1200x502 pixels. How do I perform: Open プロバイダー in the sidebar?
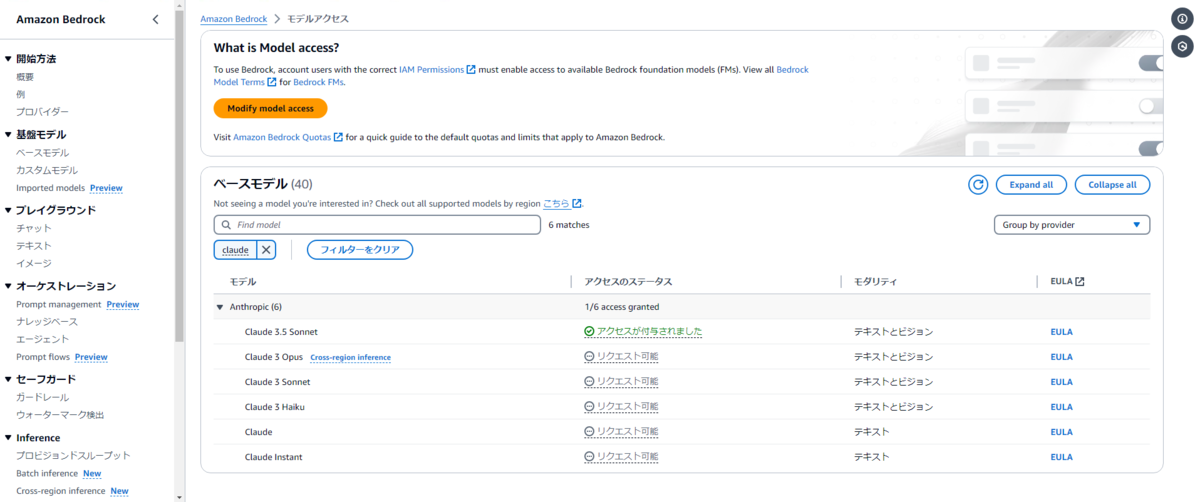pos(43,112)
